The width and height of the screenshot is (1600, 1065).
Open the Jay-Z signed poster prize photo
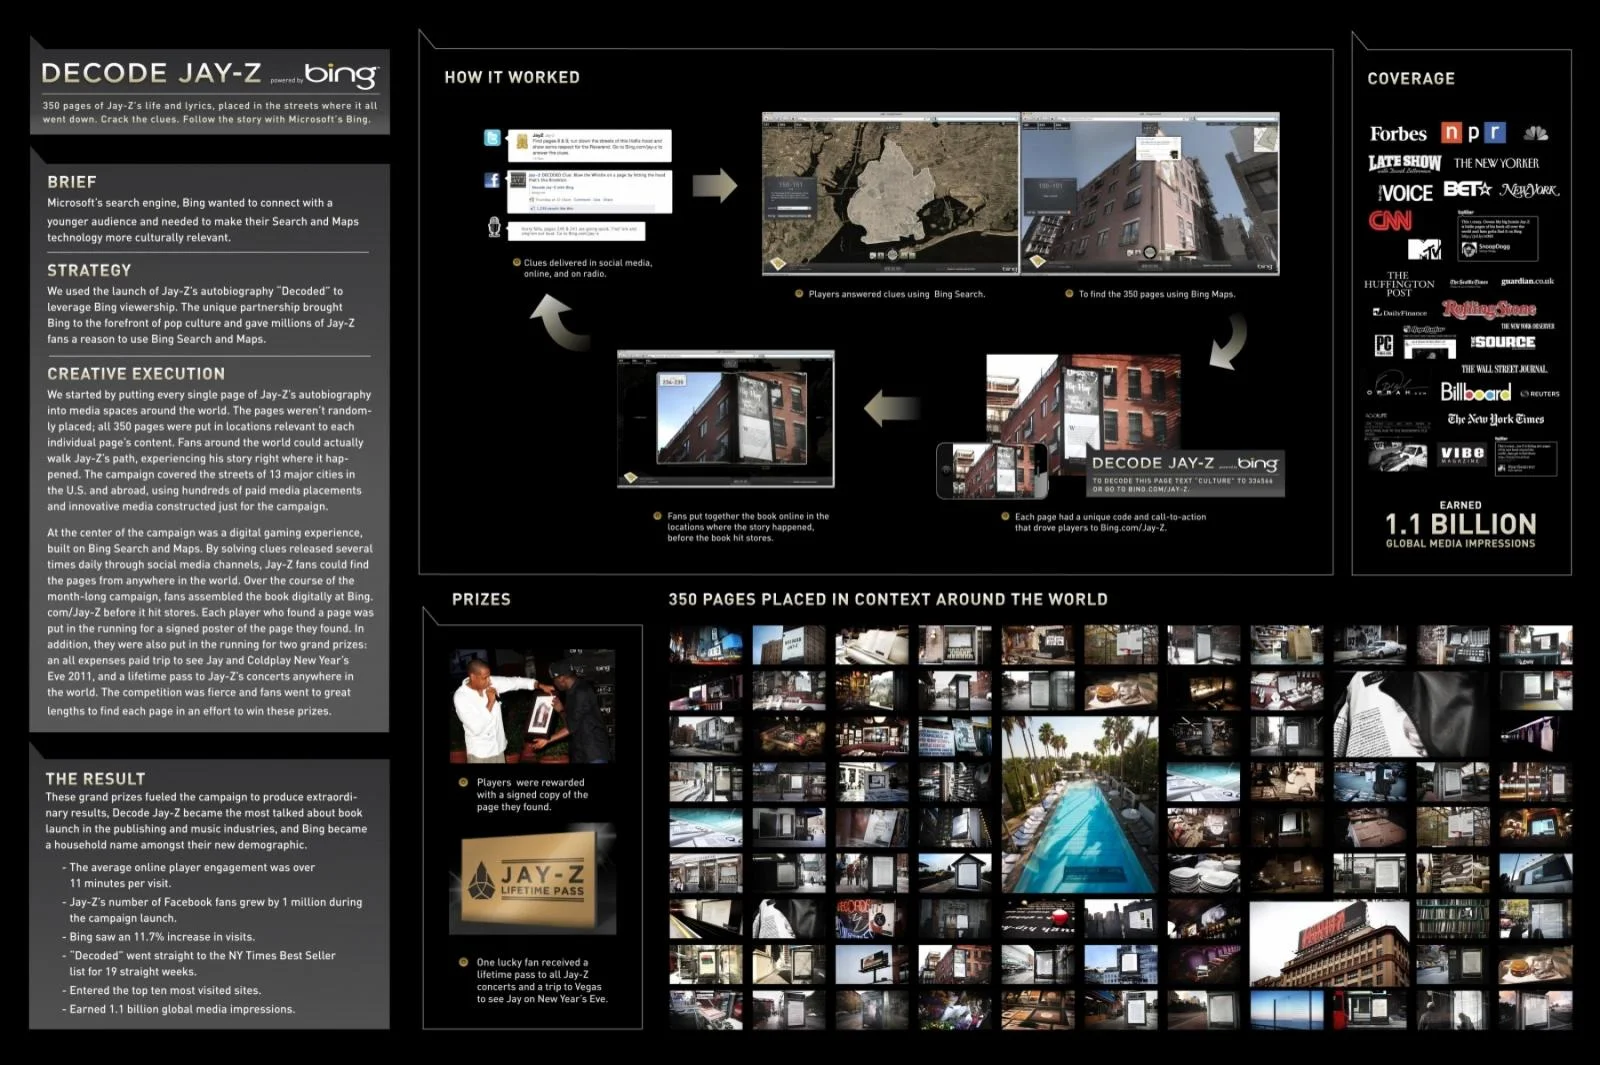coord(532,706)
